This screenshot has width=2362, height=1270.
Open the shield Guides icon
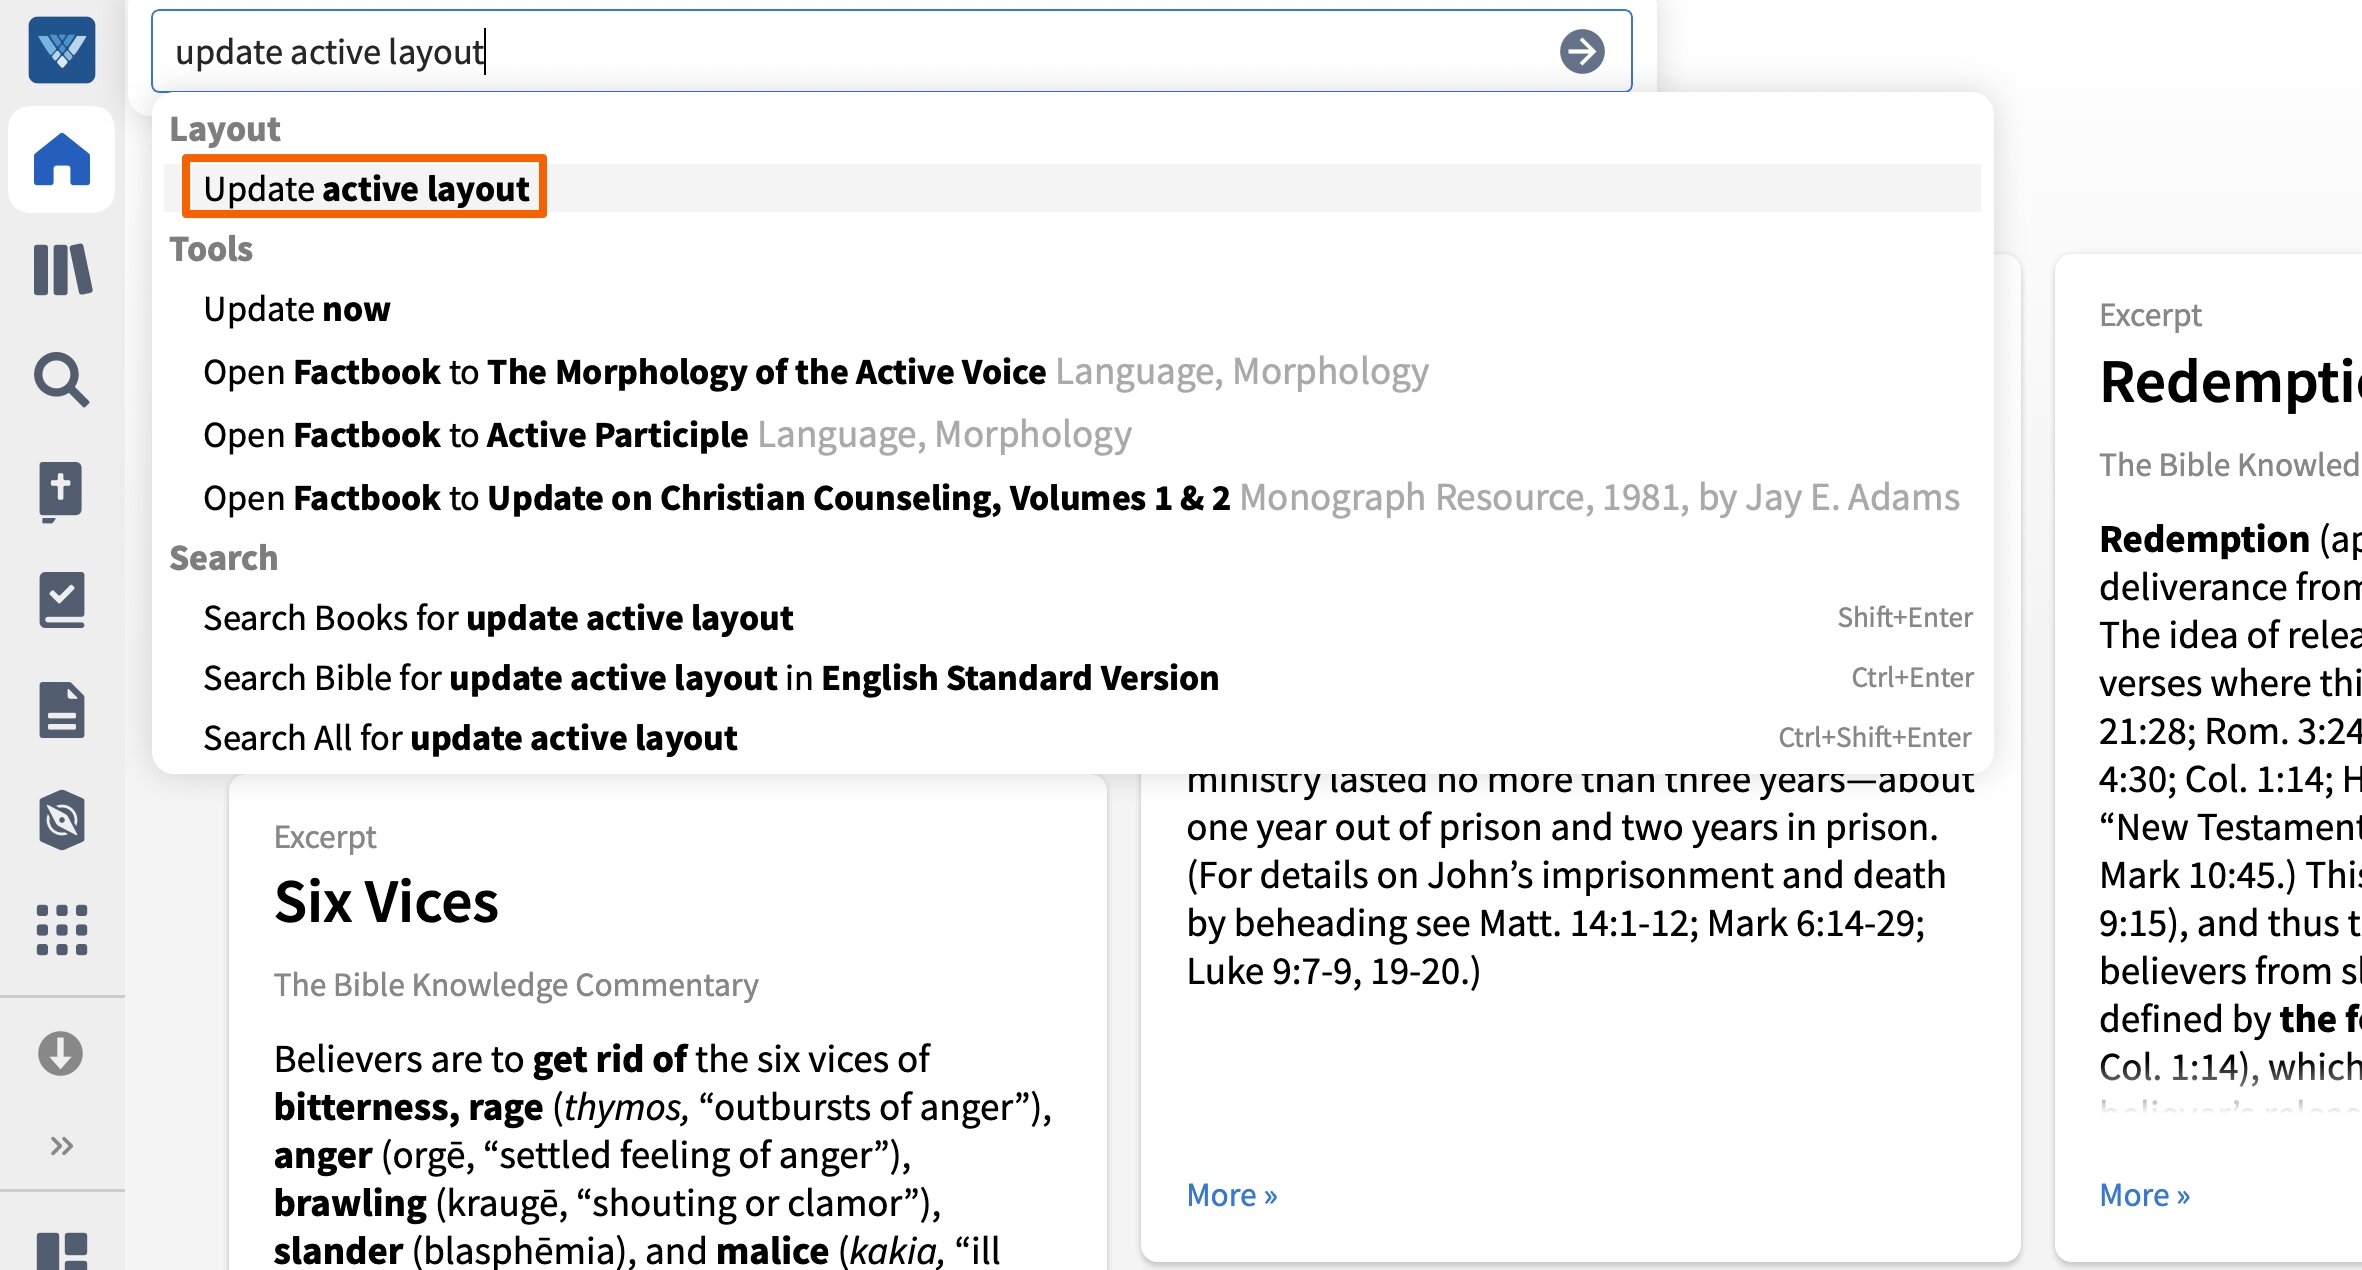coord(61,820)
